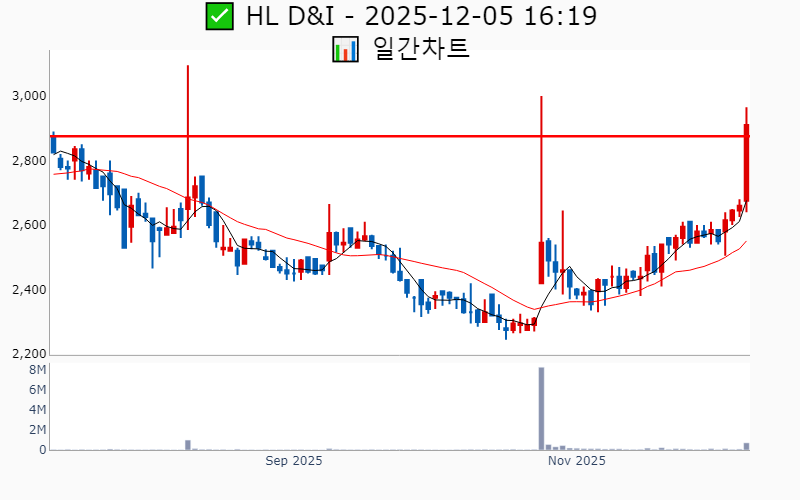Image resolution: width=800 pixels, height=500 pixels.
Task: Click the green checkmark icon in the title
Action: tap(219, 17)
